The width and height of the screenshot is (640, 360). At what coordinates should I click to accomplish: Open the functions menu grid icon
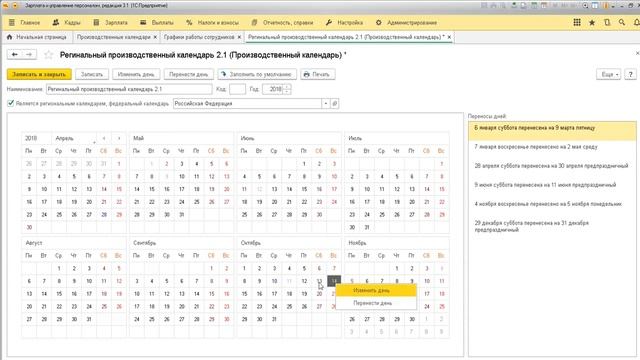pos(577,22)
